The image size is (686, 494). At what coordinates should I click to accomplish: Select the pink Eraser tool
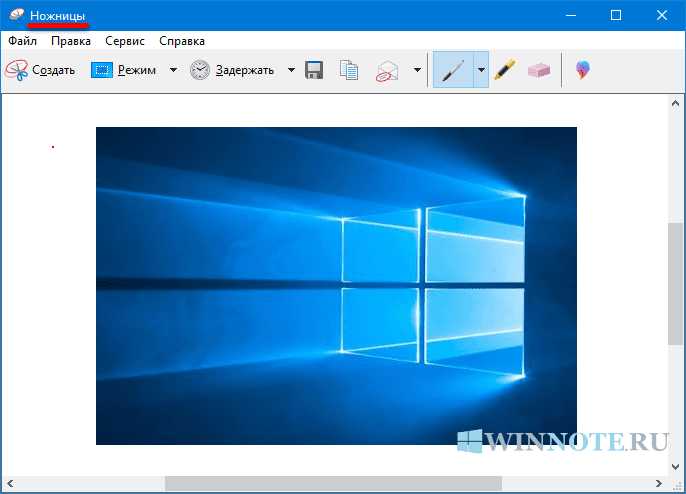(539, 70)
